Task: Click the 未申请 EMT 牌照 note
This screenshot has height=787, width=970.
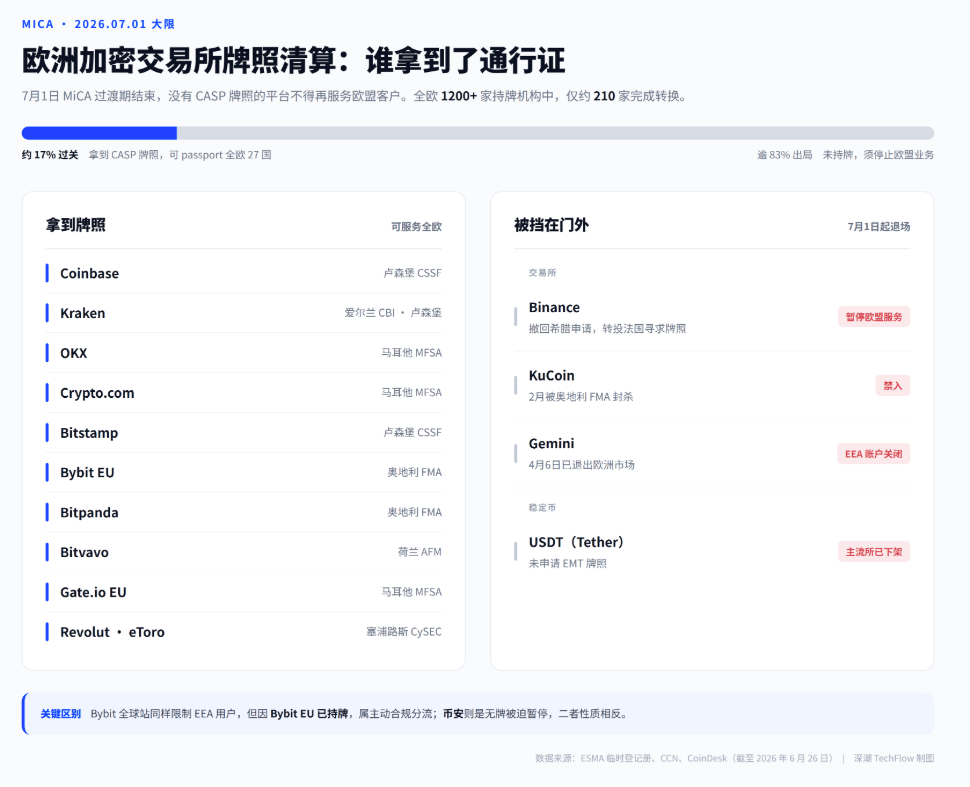Action: pos(568,564)
